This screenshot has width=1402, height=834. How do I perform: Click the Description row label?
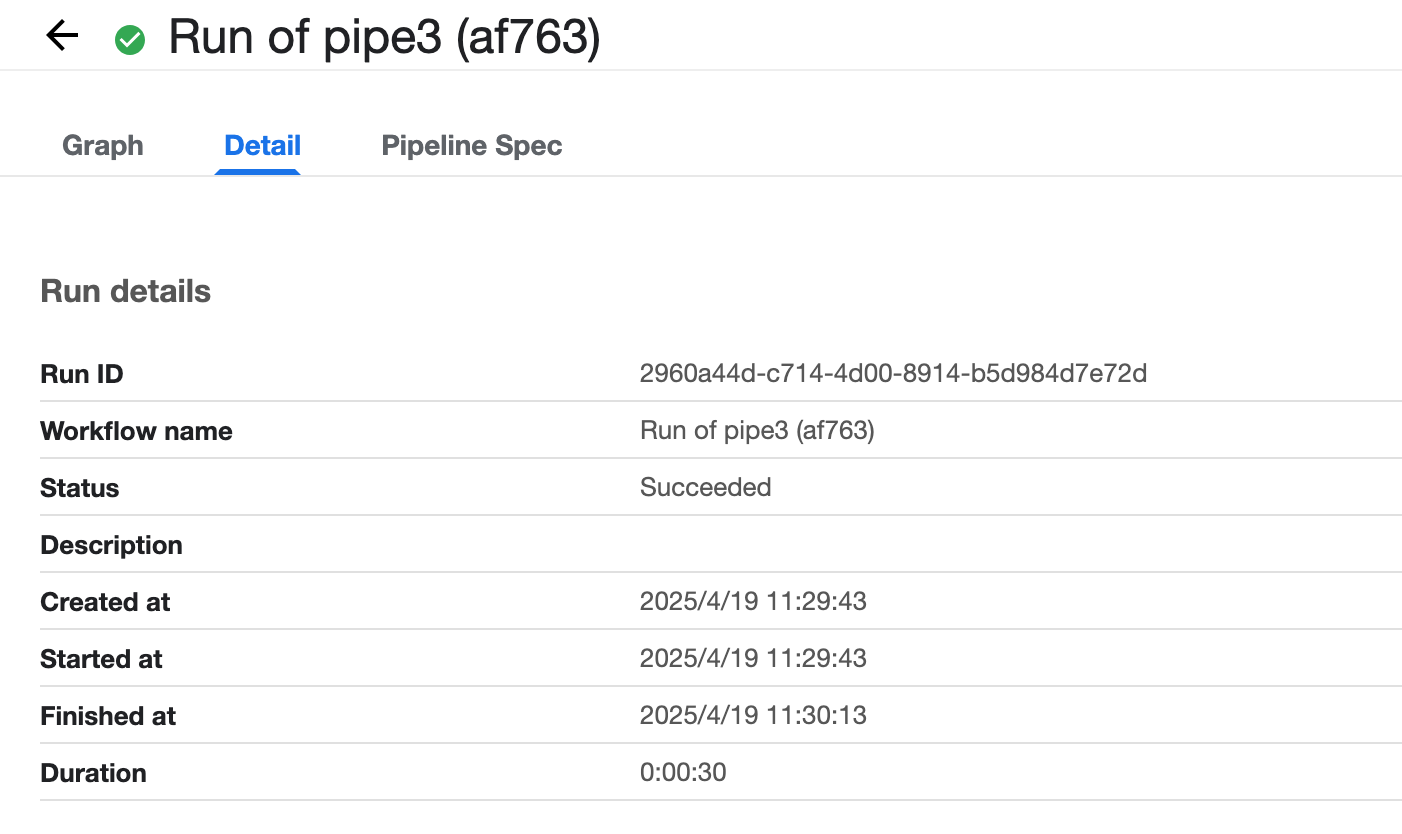point(112,546)
